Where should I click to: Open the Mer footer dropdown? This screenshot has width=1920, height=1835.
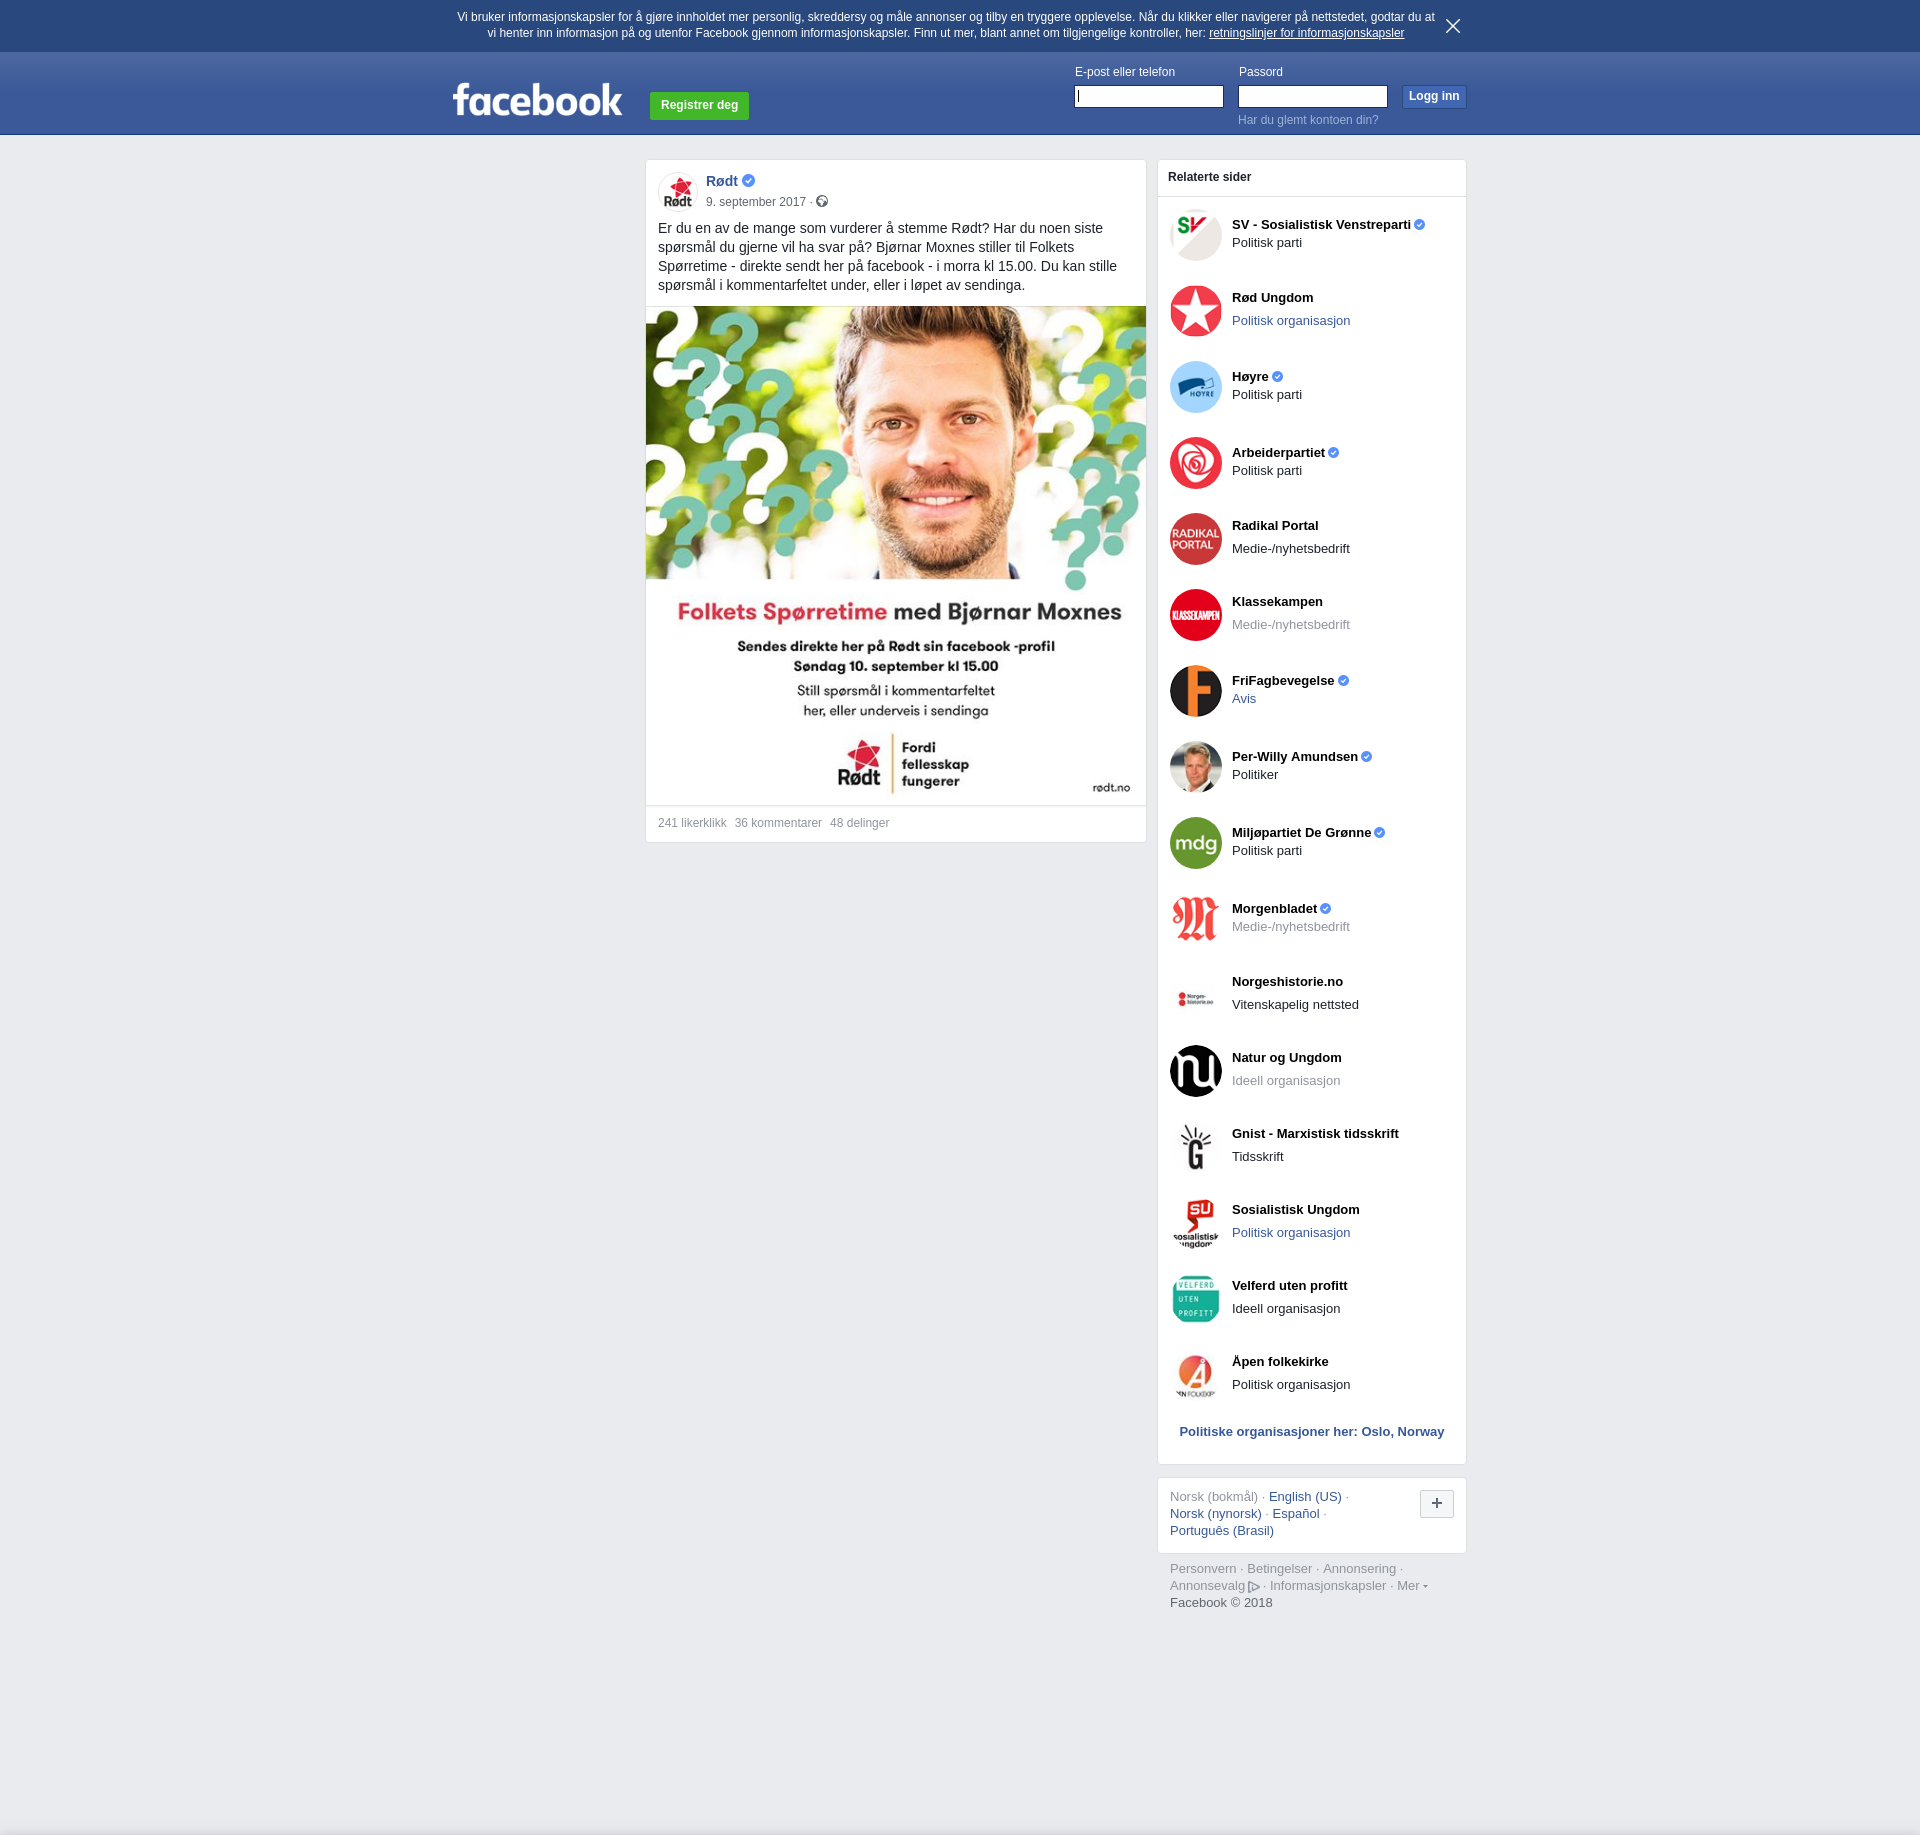[x=1411, y=1586]
